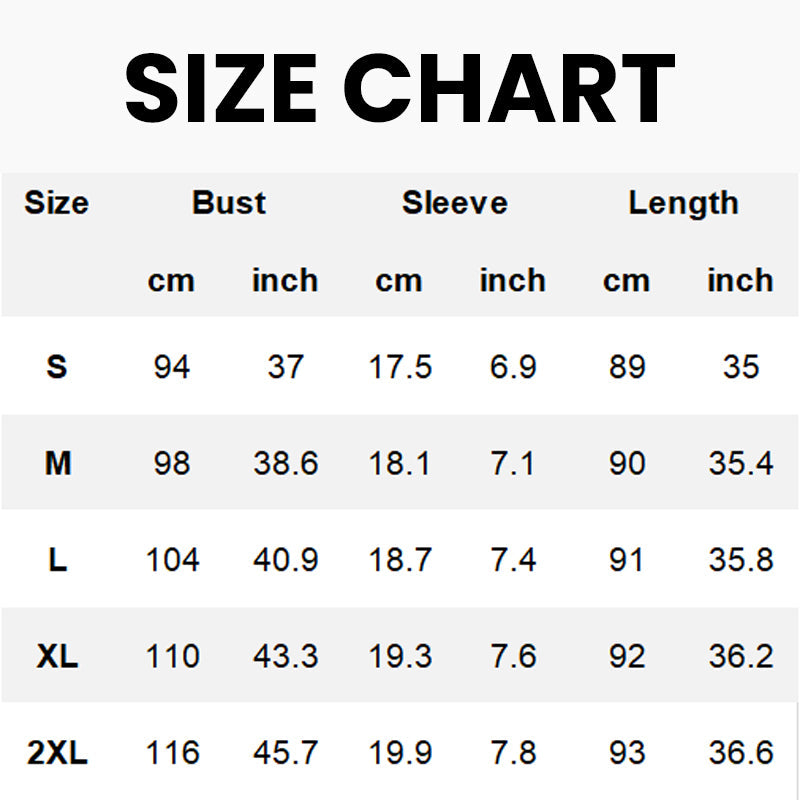800x800 pixels.
Task: Click the cm subheader under Sleeve
Action: coord(399,281)
